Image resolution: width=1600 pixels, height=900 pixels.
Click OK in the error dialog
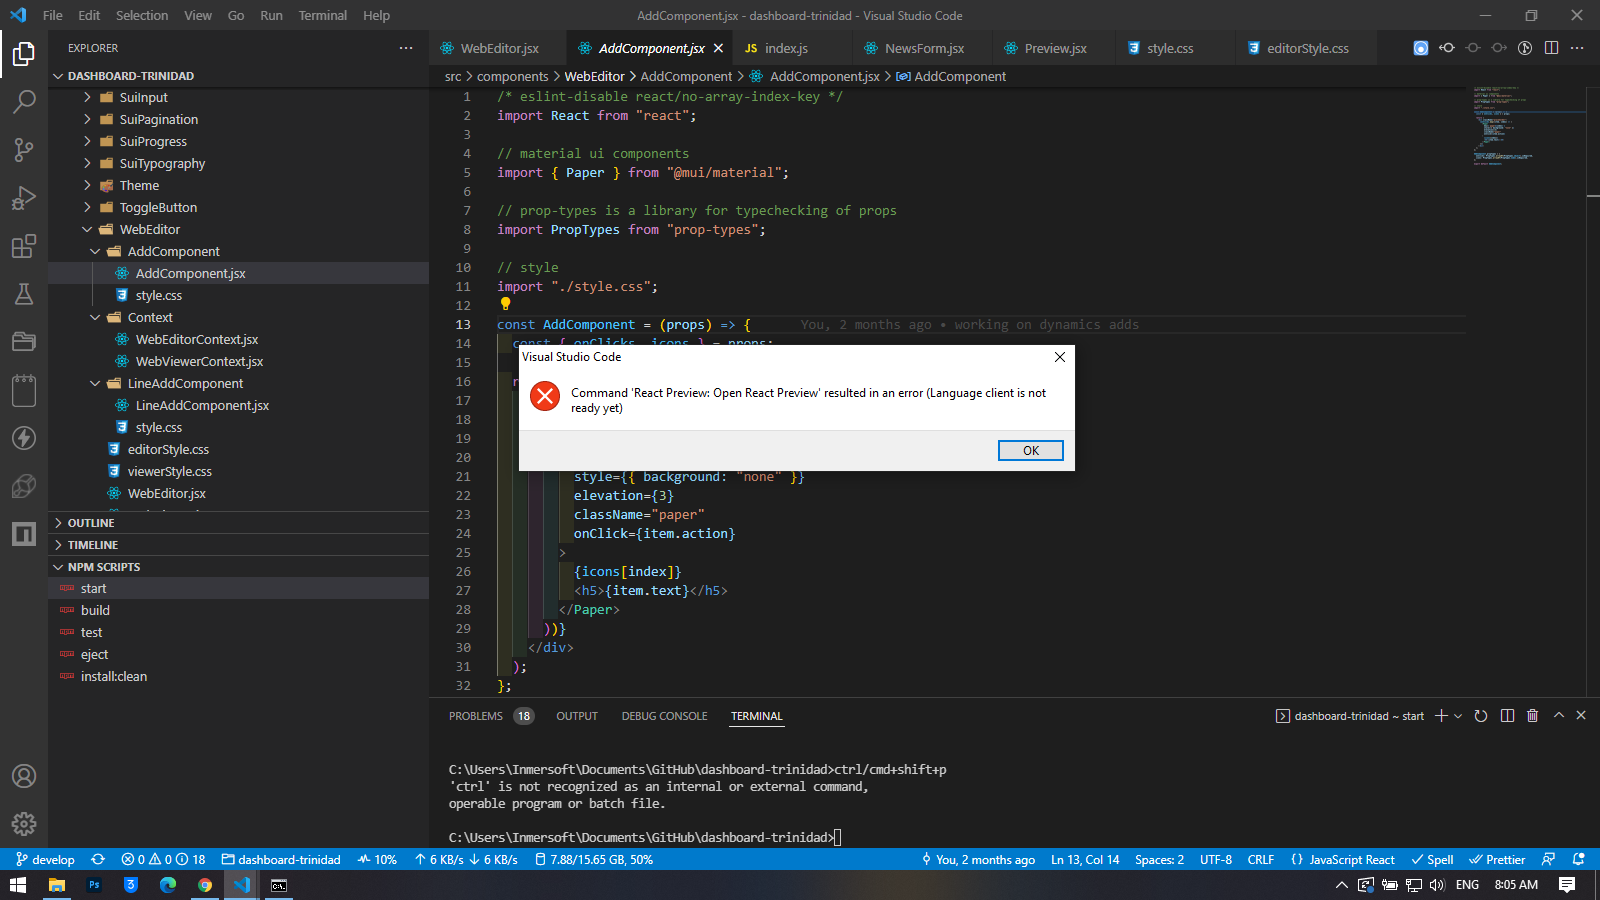1030,451
